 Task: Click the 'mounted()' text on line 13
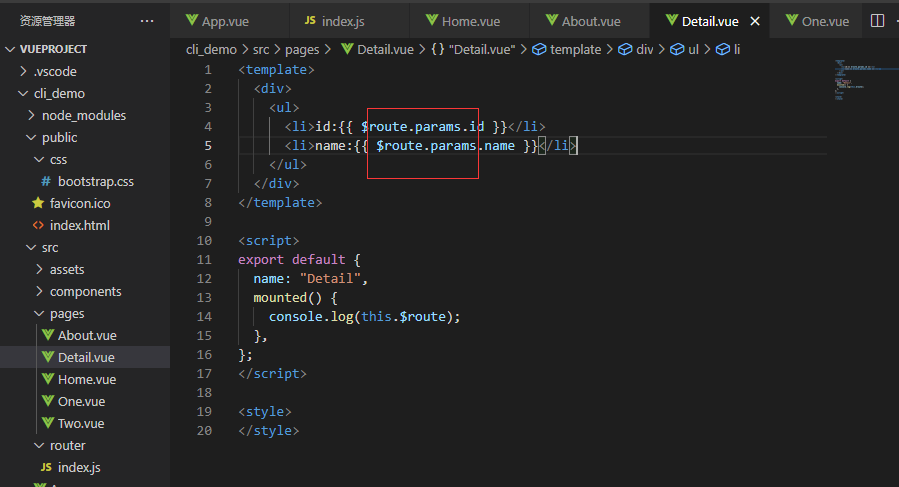click(288, 298)
